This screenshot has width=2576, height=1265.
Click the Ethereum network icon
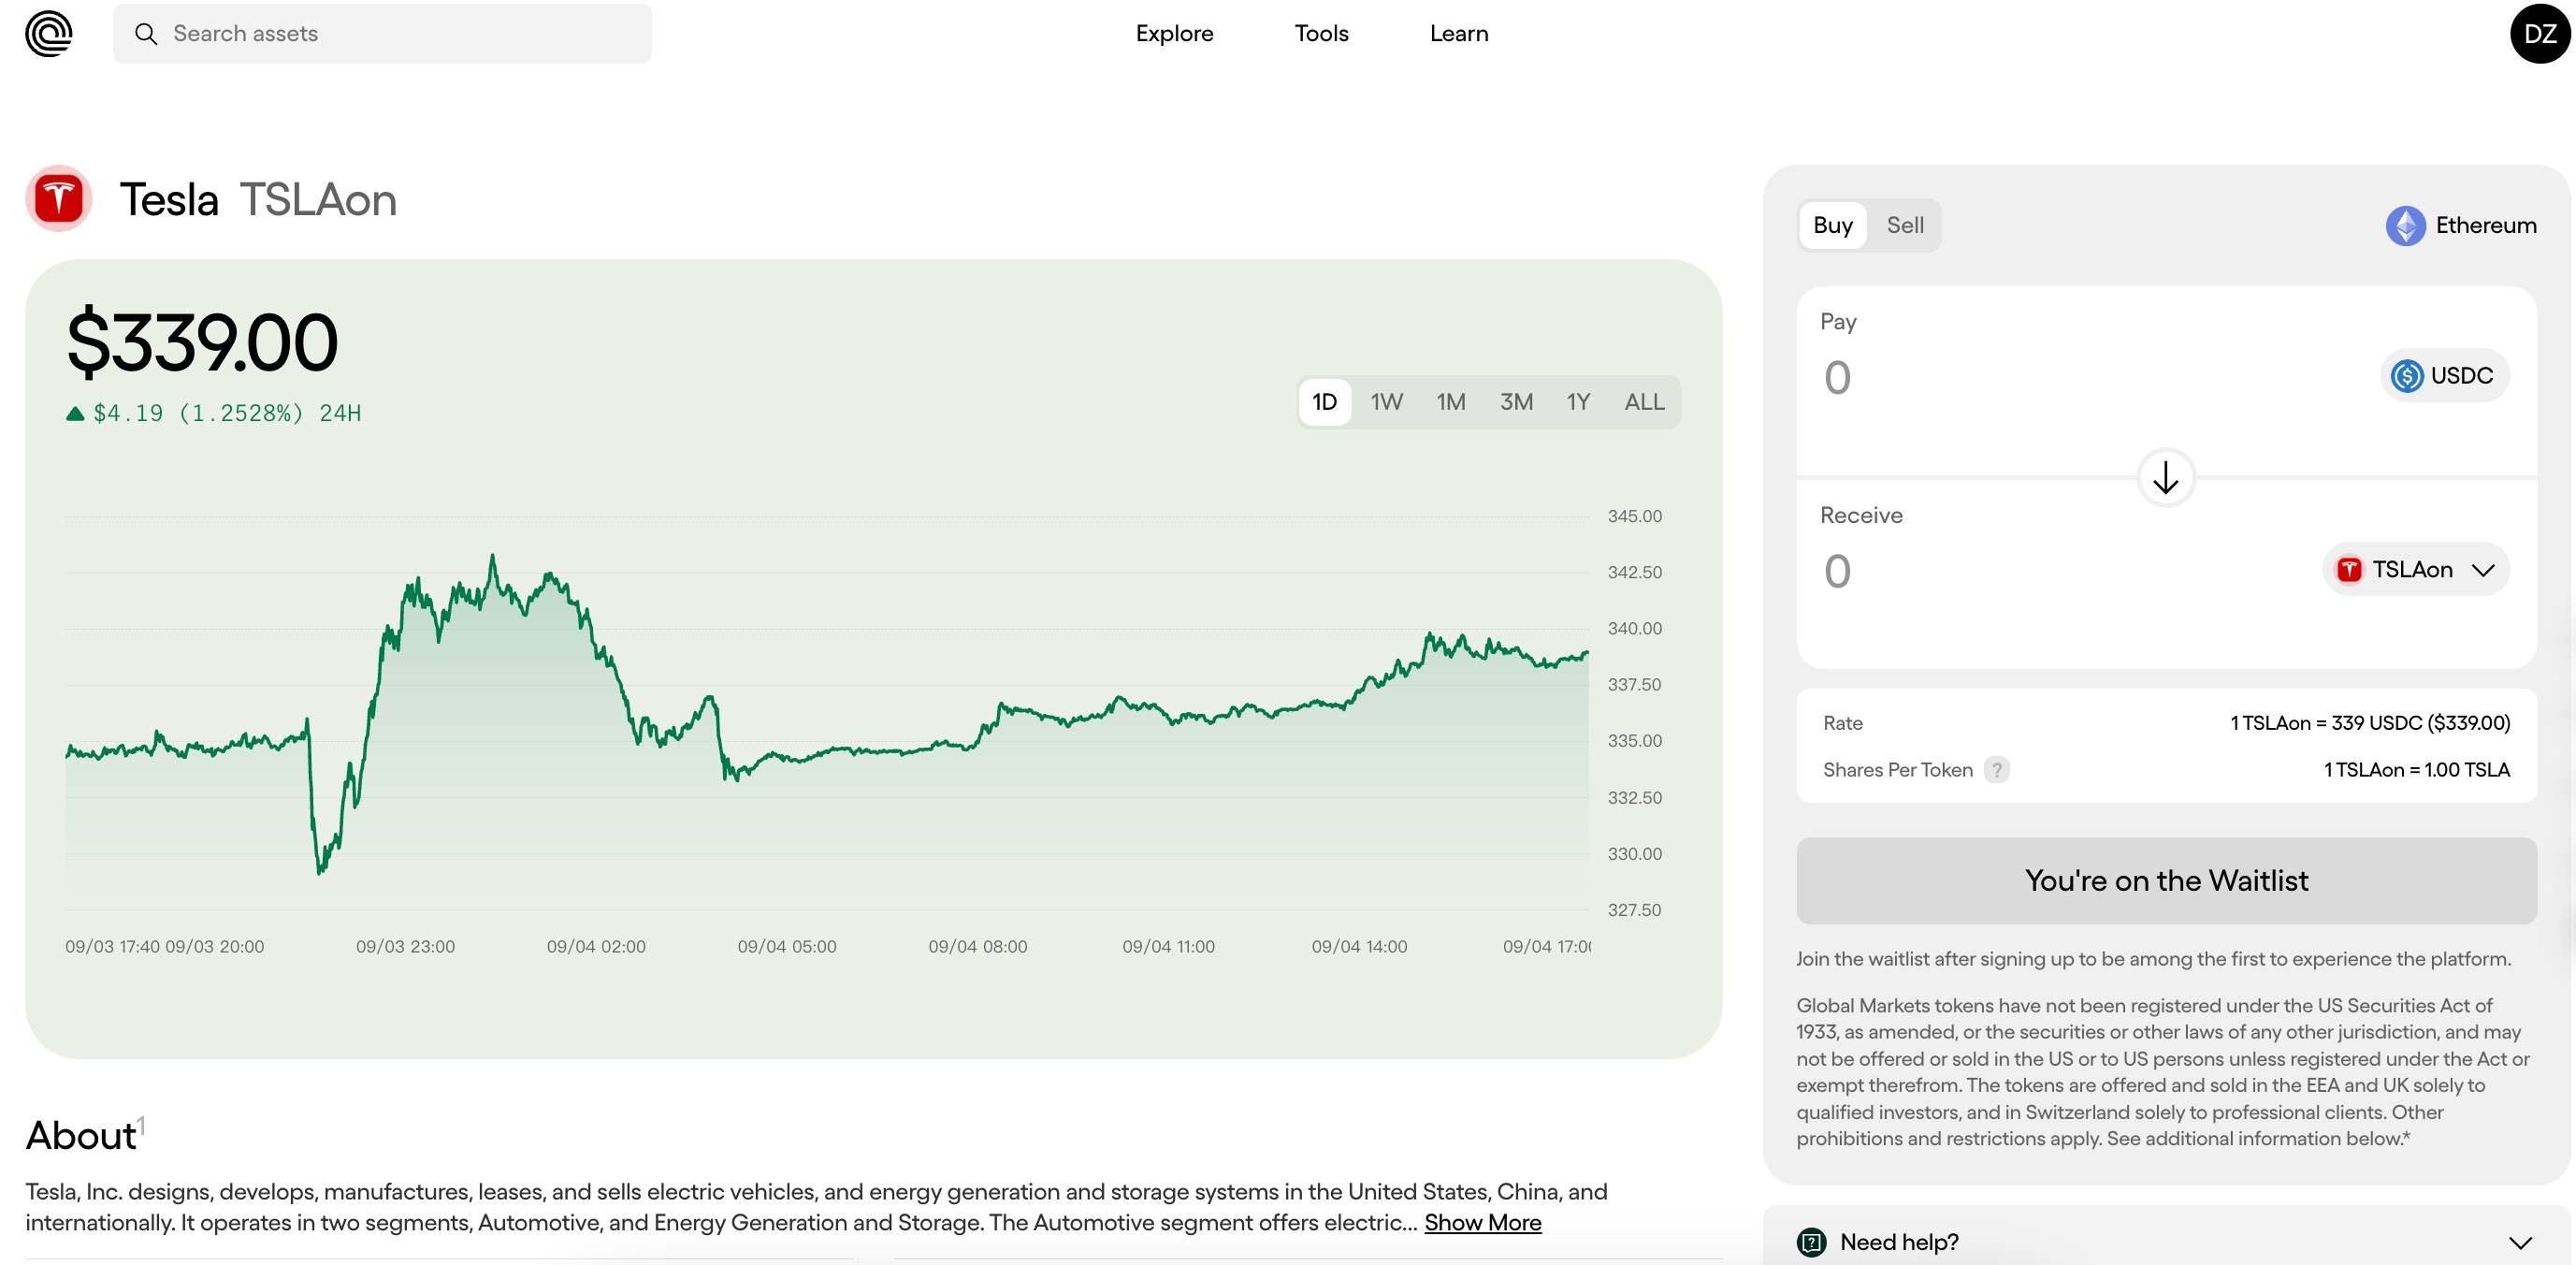(x=2405, y=225)
